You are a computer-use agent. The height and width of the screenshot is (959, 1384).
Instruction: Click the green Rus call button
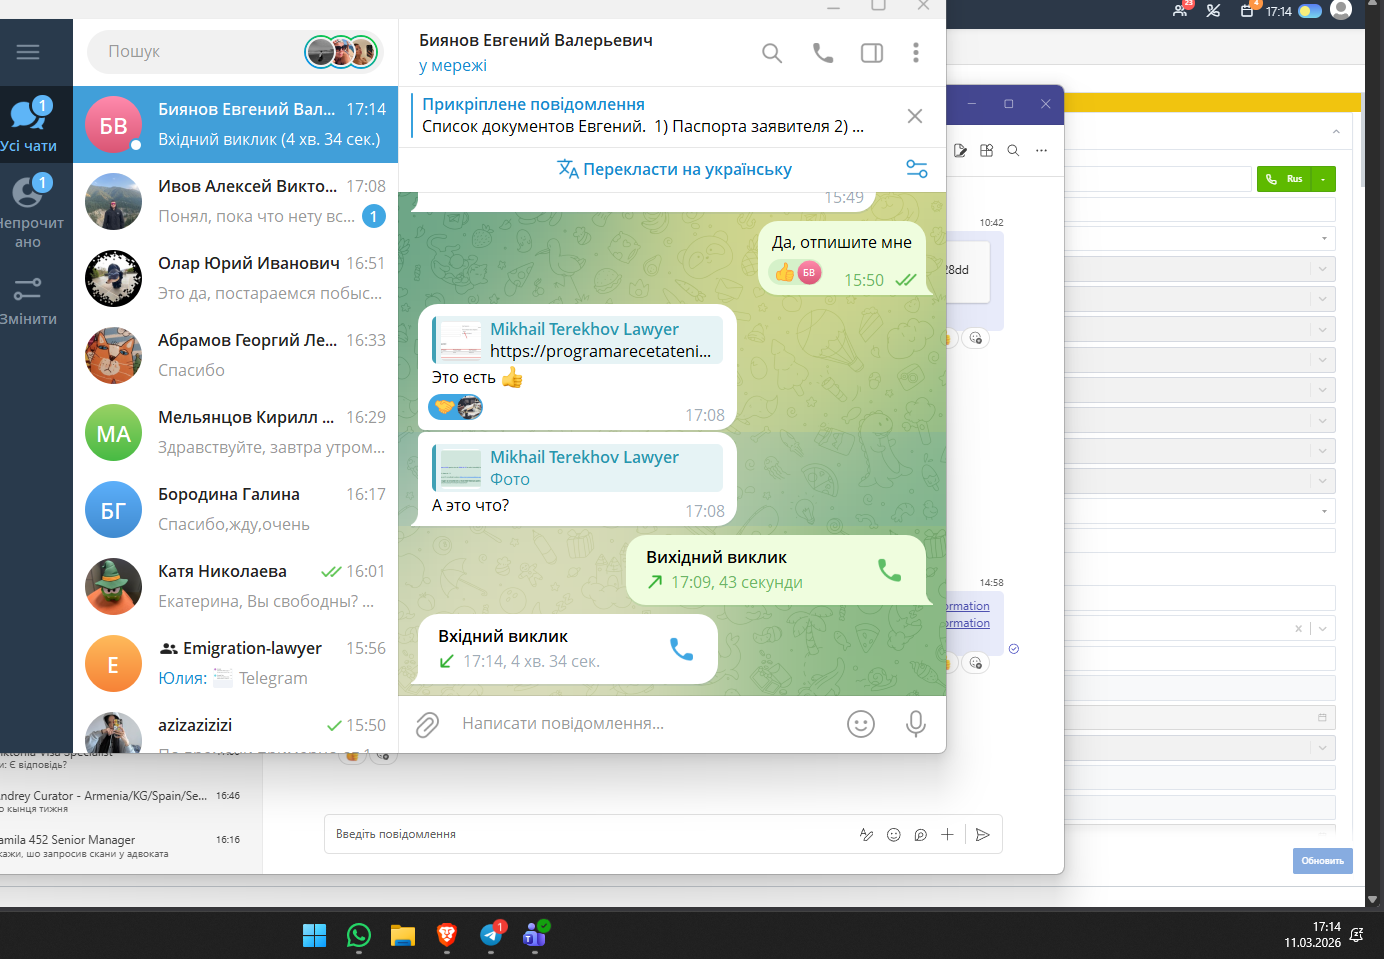(x=1284, y=179)
